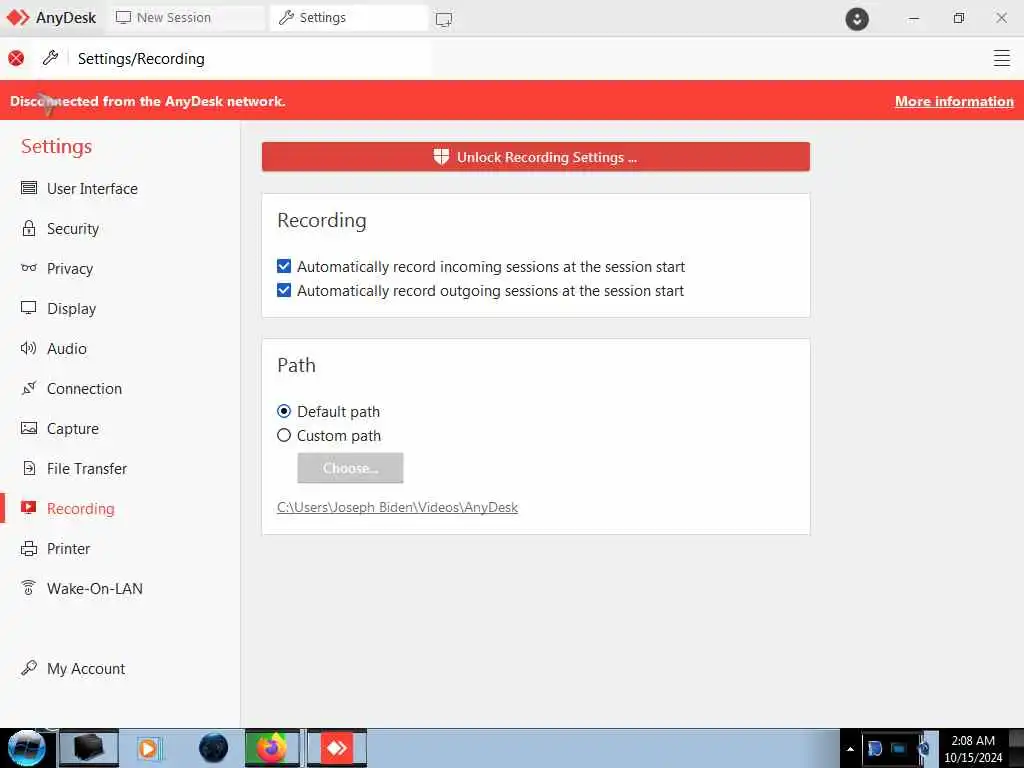Screen dimensions: 1024x768
Task: Toggle automatically record outgoing sessions checkbox
Action: coord(283,290)
